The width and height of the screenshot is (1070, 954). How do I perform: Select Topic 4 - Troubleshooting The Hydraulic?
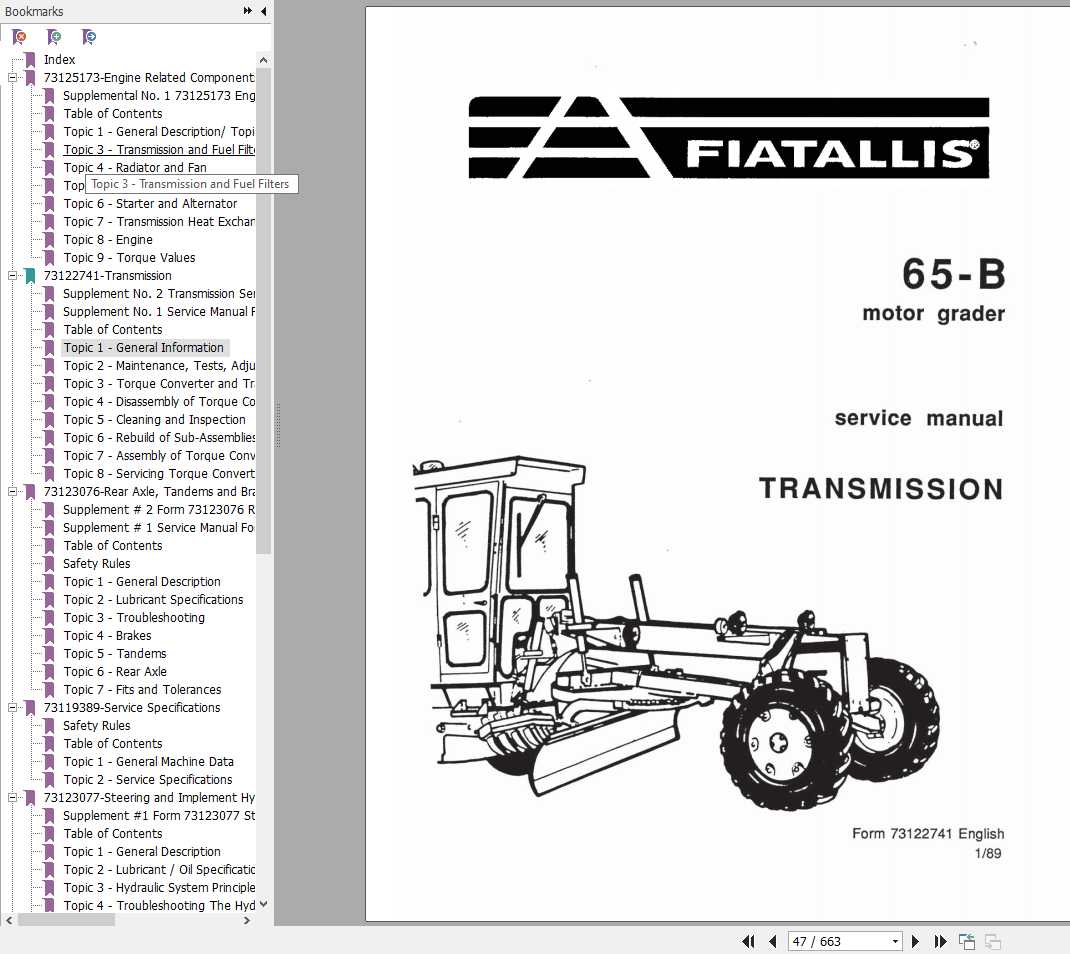pyautogui.click(x=159, y=906)
